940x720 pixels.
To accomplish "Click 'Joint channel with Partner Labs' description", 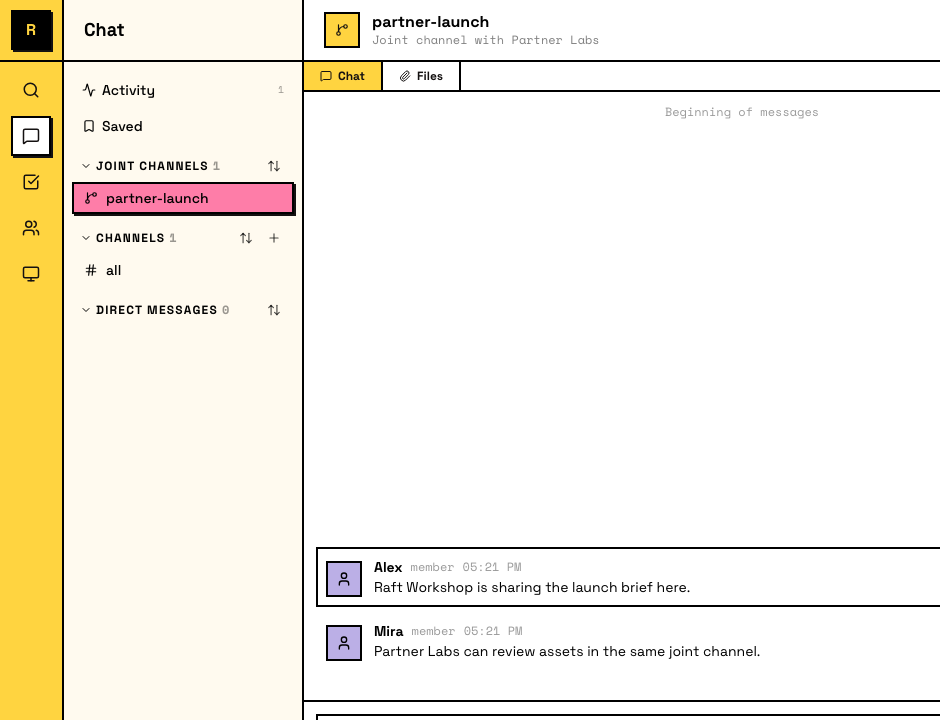I will [486, 40].
